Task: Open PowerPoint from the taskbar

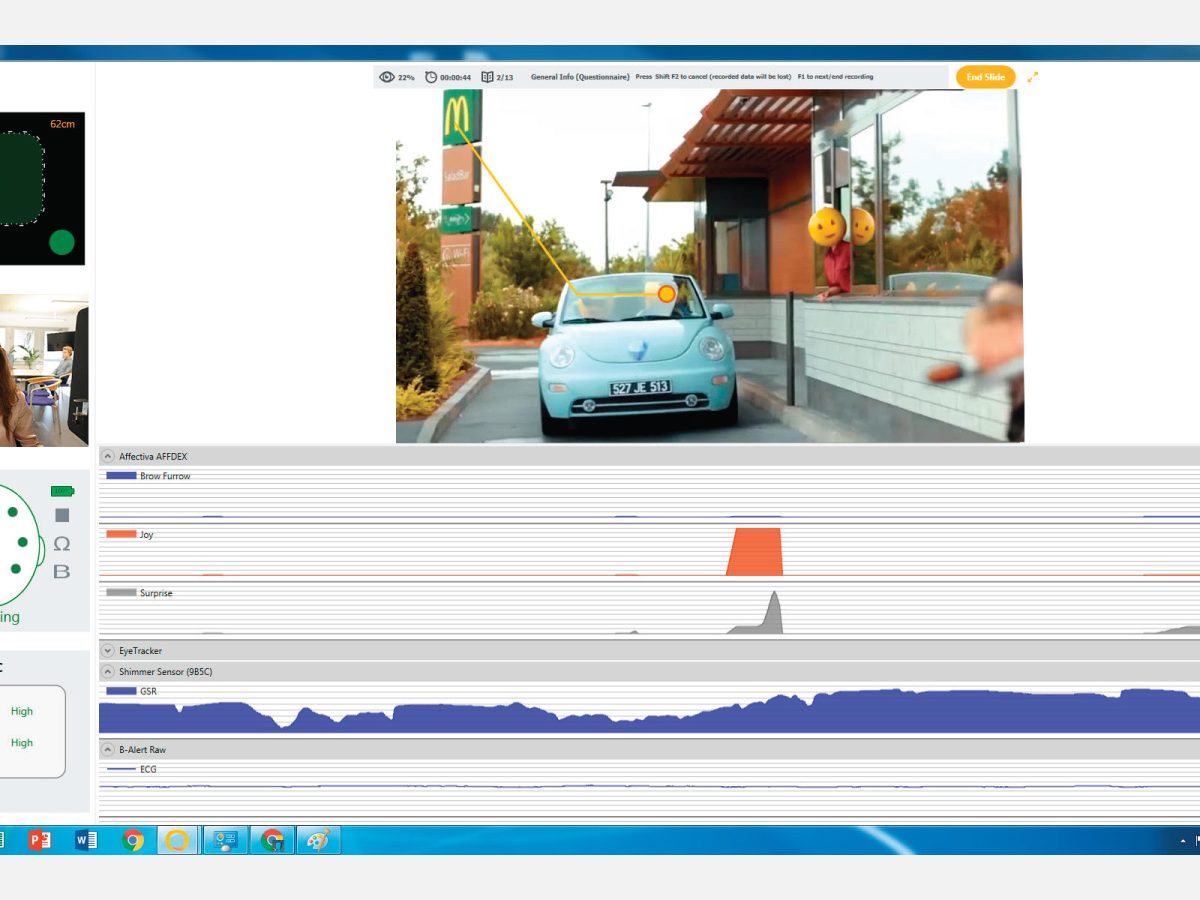Action: click(40, 840)
